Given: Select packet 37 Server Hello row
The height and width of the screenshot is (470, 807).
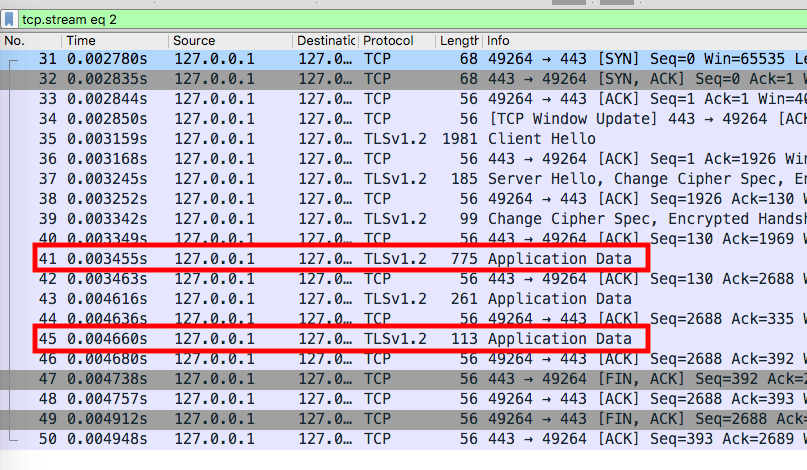Looking at the screenshot, I should point(404,179).
